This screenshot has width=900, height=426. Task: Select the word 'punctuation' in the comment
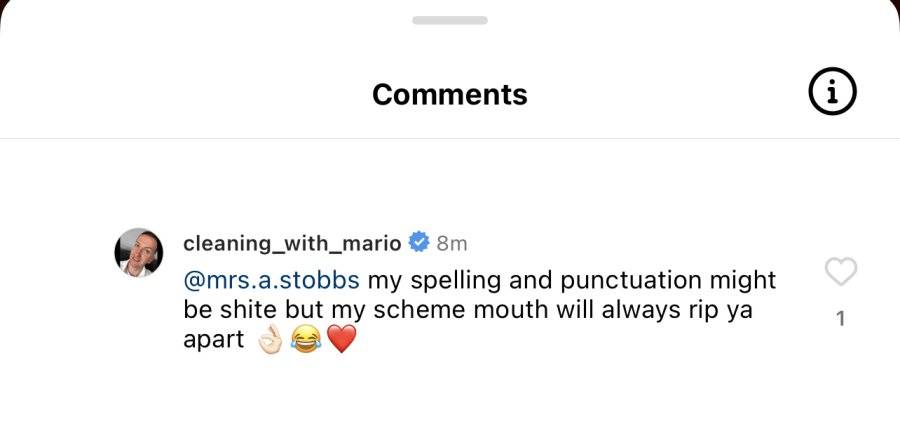coord(631,281)
